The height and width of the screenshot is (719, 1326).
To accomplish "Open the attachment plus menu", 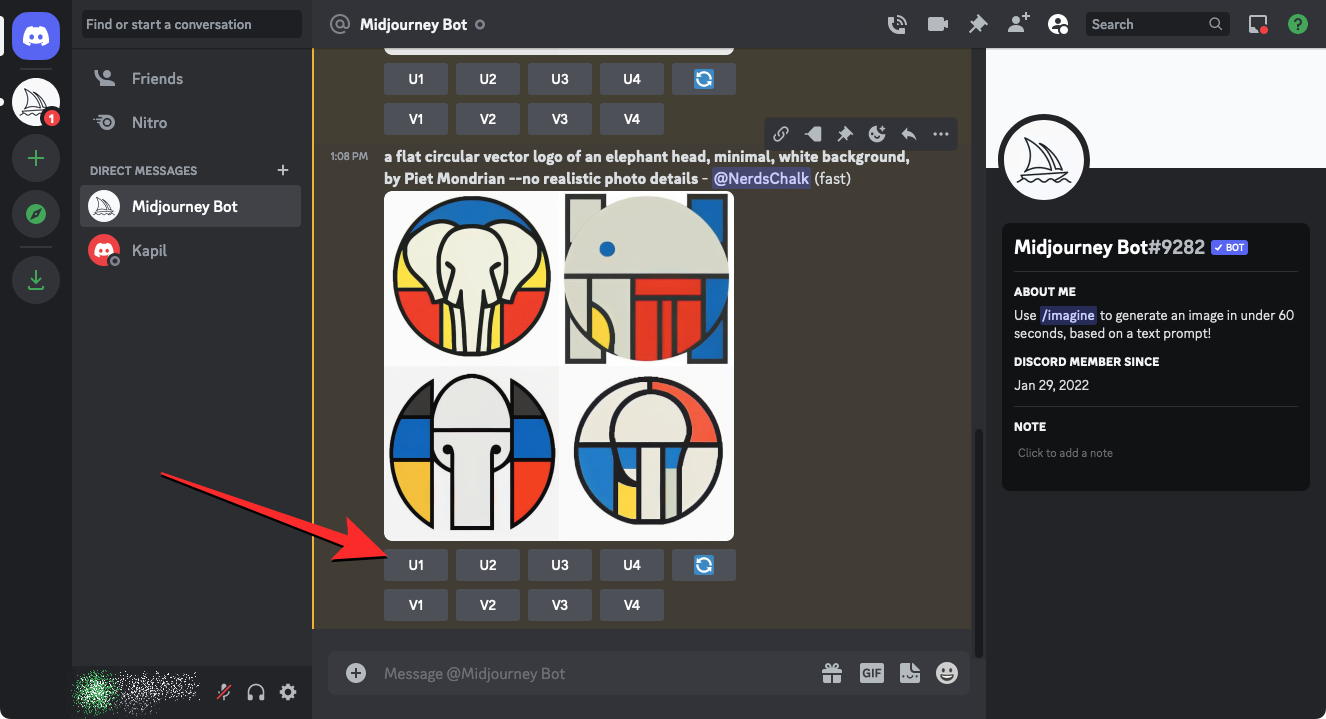I will [x=356, y=673].
